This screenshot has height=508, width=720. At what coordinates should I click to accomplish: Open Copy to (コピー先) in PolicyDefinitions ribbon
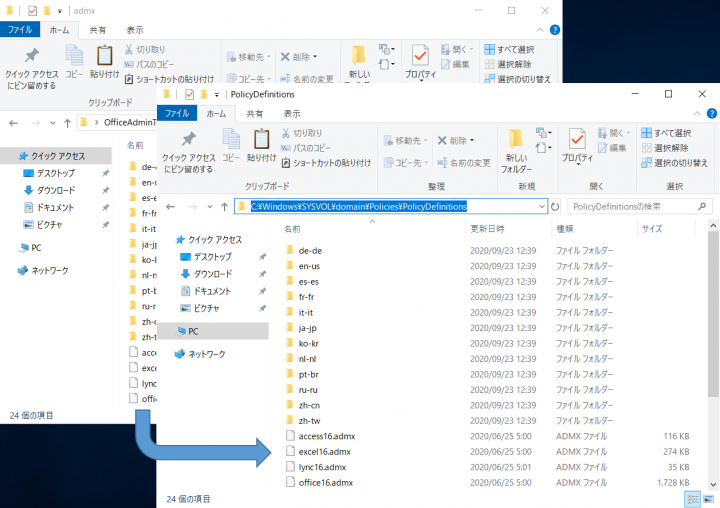(x=405, y=163)
